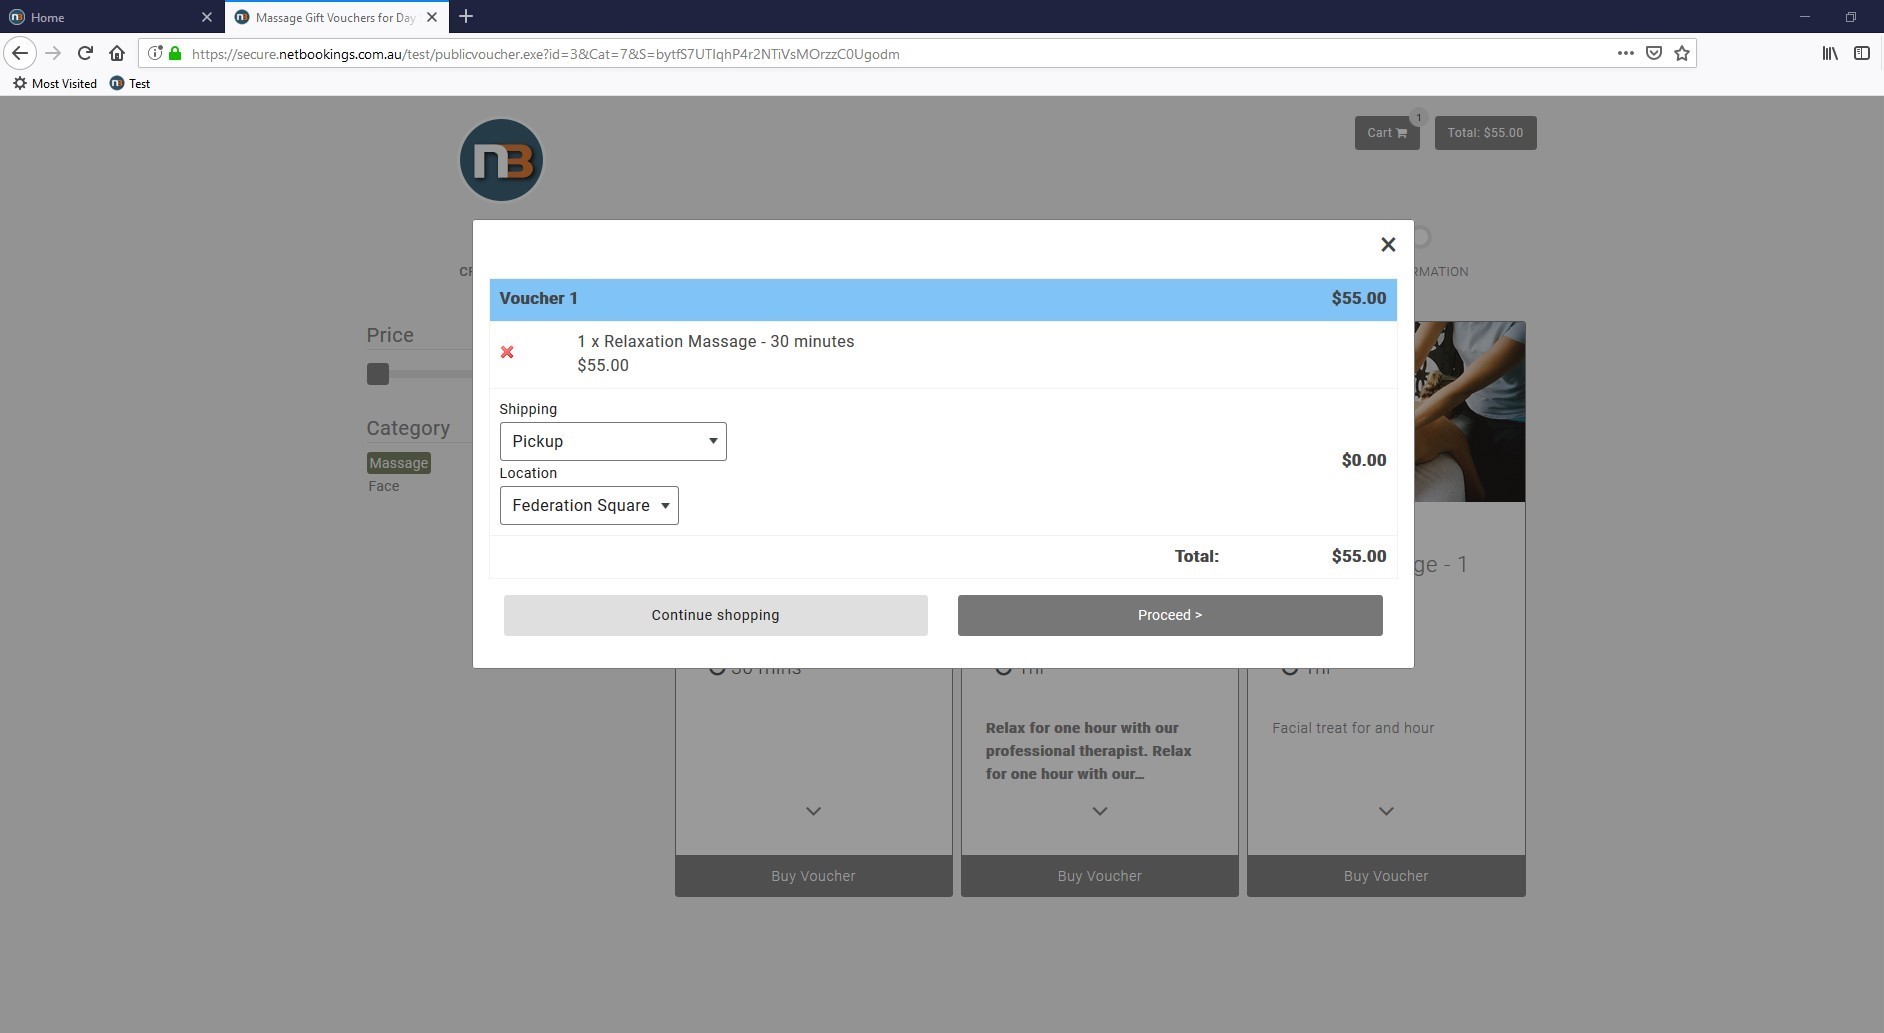Close the Home browser tab
The image size is (1884, 1033).
click(207, 17)
